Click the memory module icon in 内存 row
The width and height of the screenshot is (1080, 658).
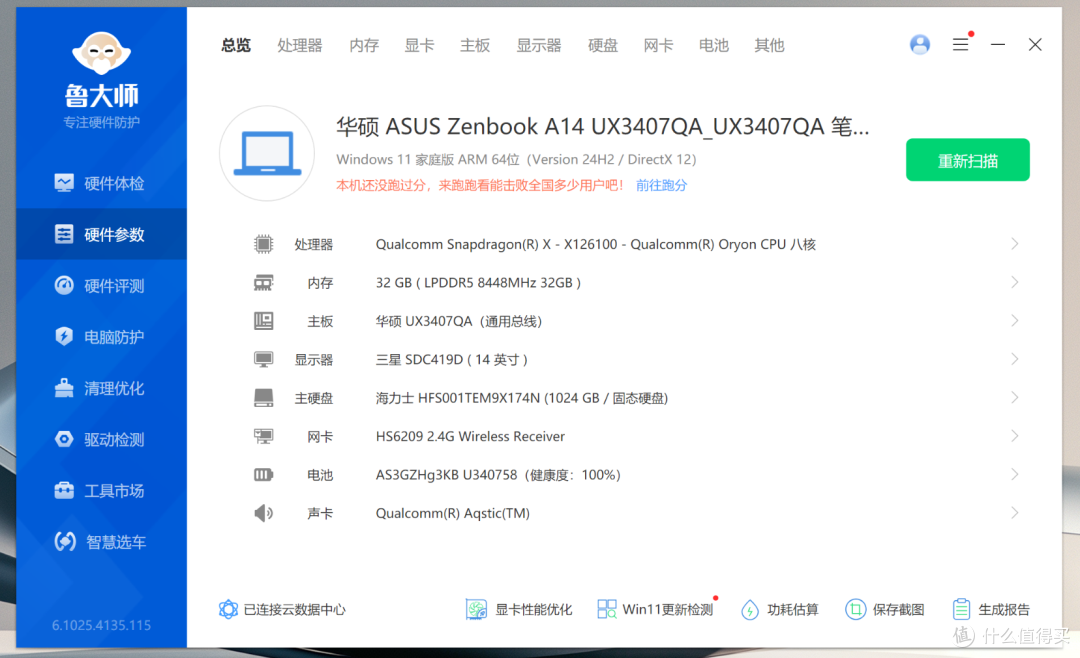coord(263,282)
